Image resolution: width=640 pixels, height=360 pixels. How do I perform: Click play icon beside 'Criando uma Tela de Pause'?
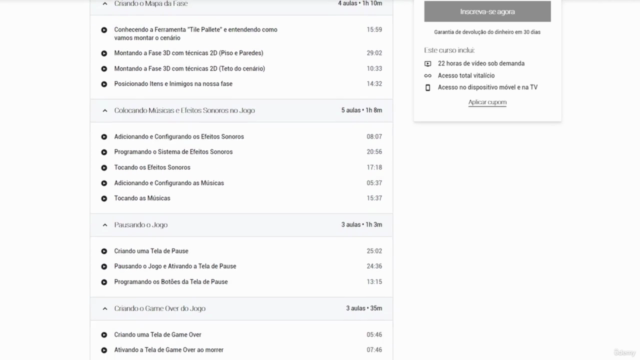[104, 251]
